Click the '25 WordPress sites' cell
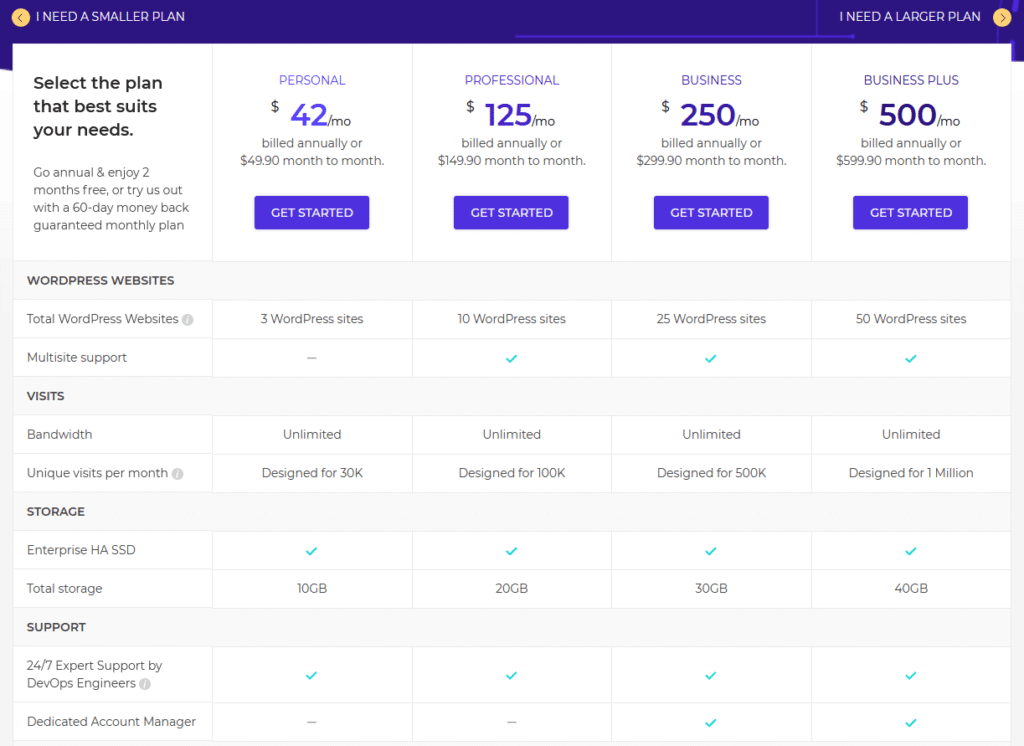The image size is (1024, 746). click(711, 319)
